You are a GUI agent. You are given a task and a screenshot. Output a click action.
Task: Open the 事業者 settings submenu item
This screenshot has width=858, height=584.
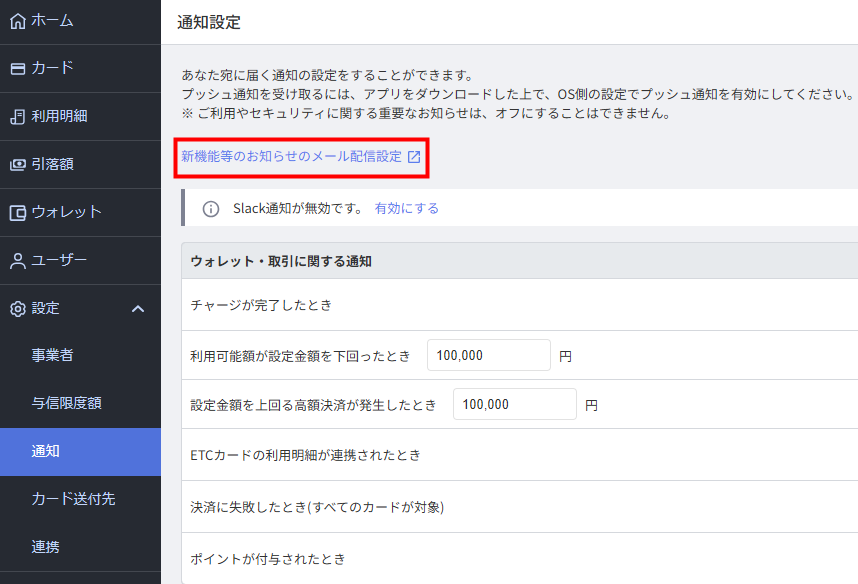(x=52, y=355)
